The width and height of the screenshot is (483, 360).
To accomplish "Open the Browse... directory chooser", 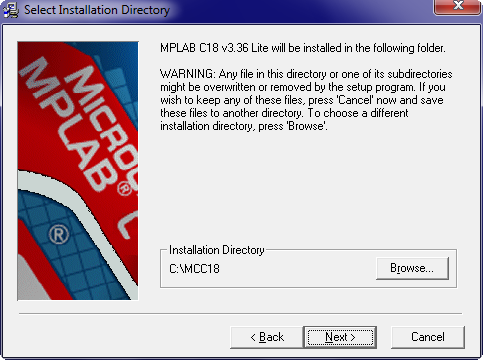I will 412,268.
